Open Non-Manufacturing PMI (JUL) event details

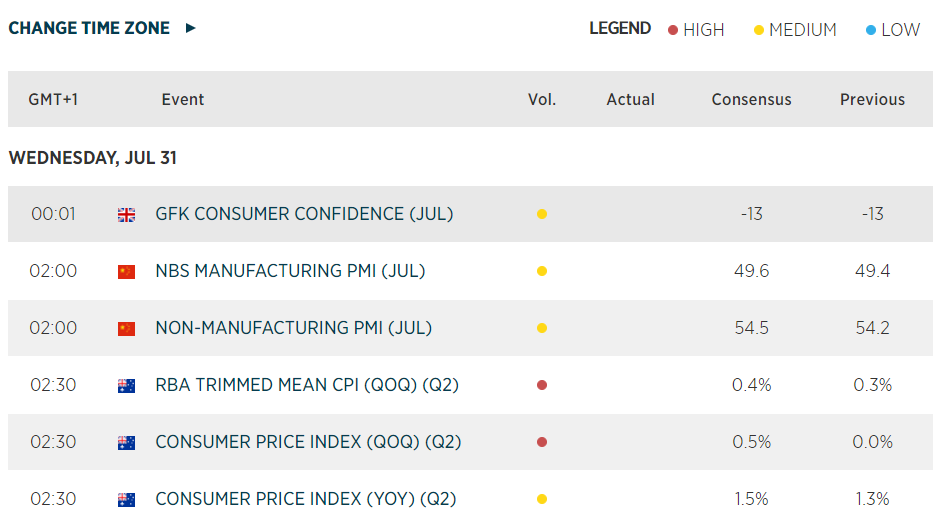(293, 328)
